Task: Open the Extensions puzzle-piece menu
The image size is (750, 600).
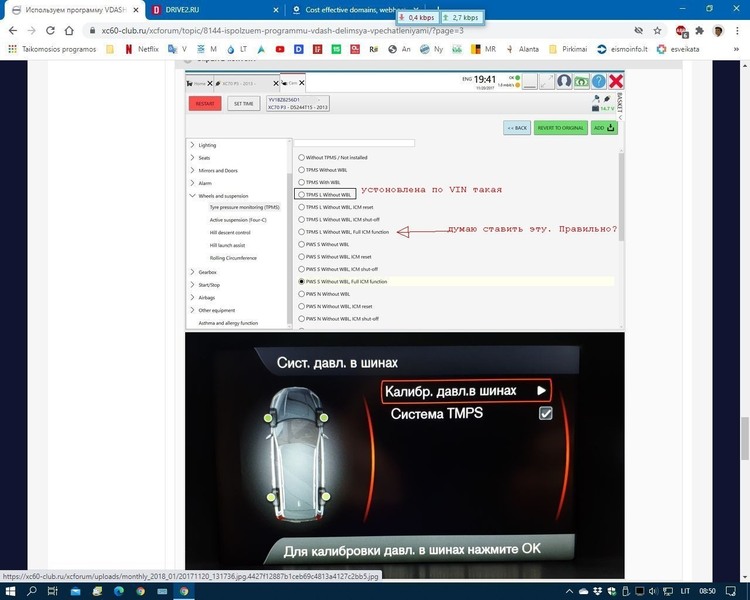Action: point(699,31)
